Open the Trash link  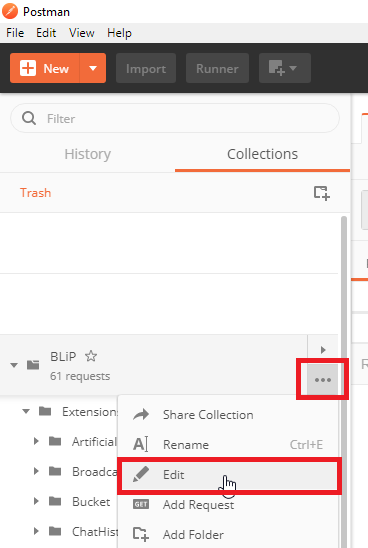[35, 193]
